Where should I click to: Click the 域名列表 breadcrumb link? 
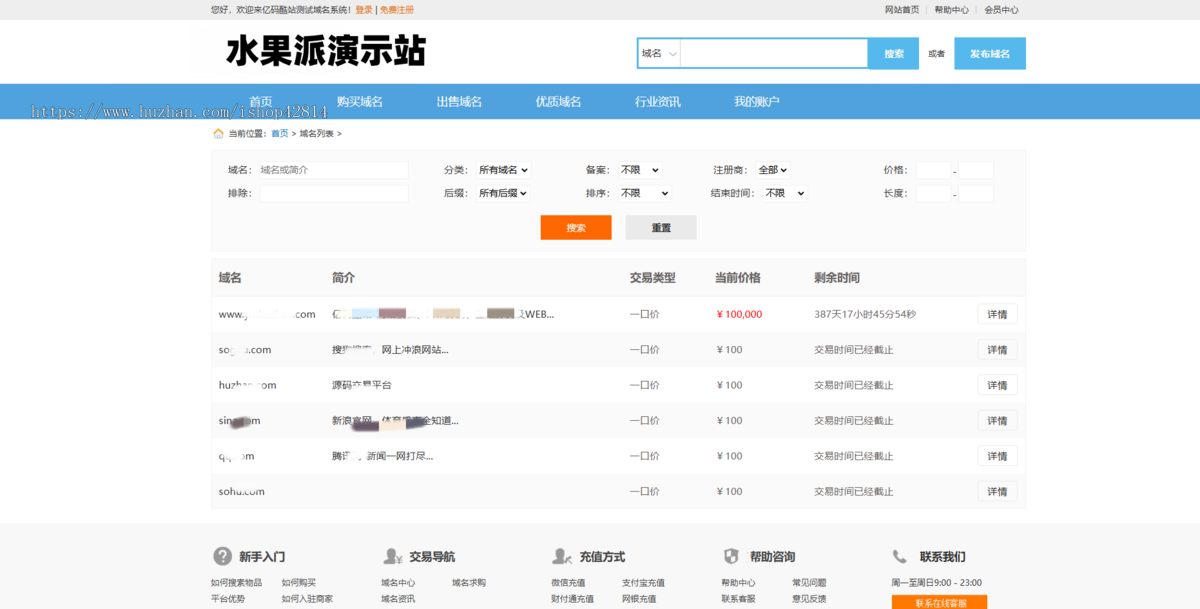(316, 133)
